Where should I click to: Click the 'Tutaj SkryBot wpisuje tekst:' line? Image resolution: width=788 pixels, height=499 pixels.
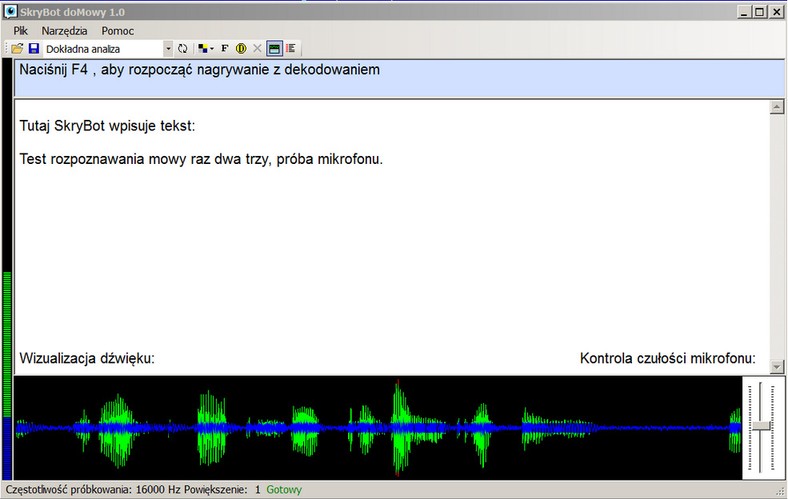[107, 126]
